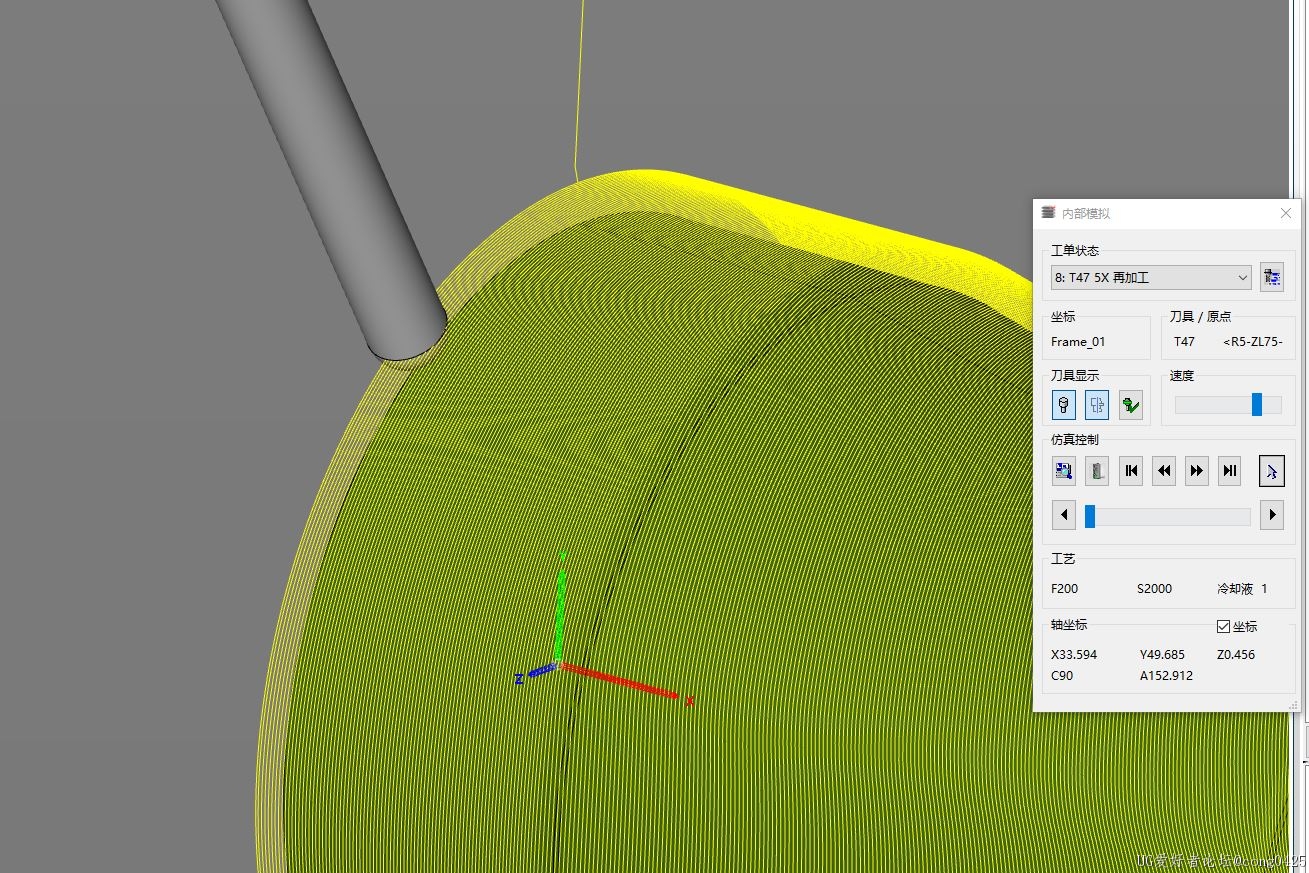Screen dimensions: 1309x873
Task: Click the green check tool display icon
Action: (1130, 405)
